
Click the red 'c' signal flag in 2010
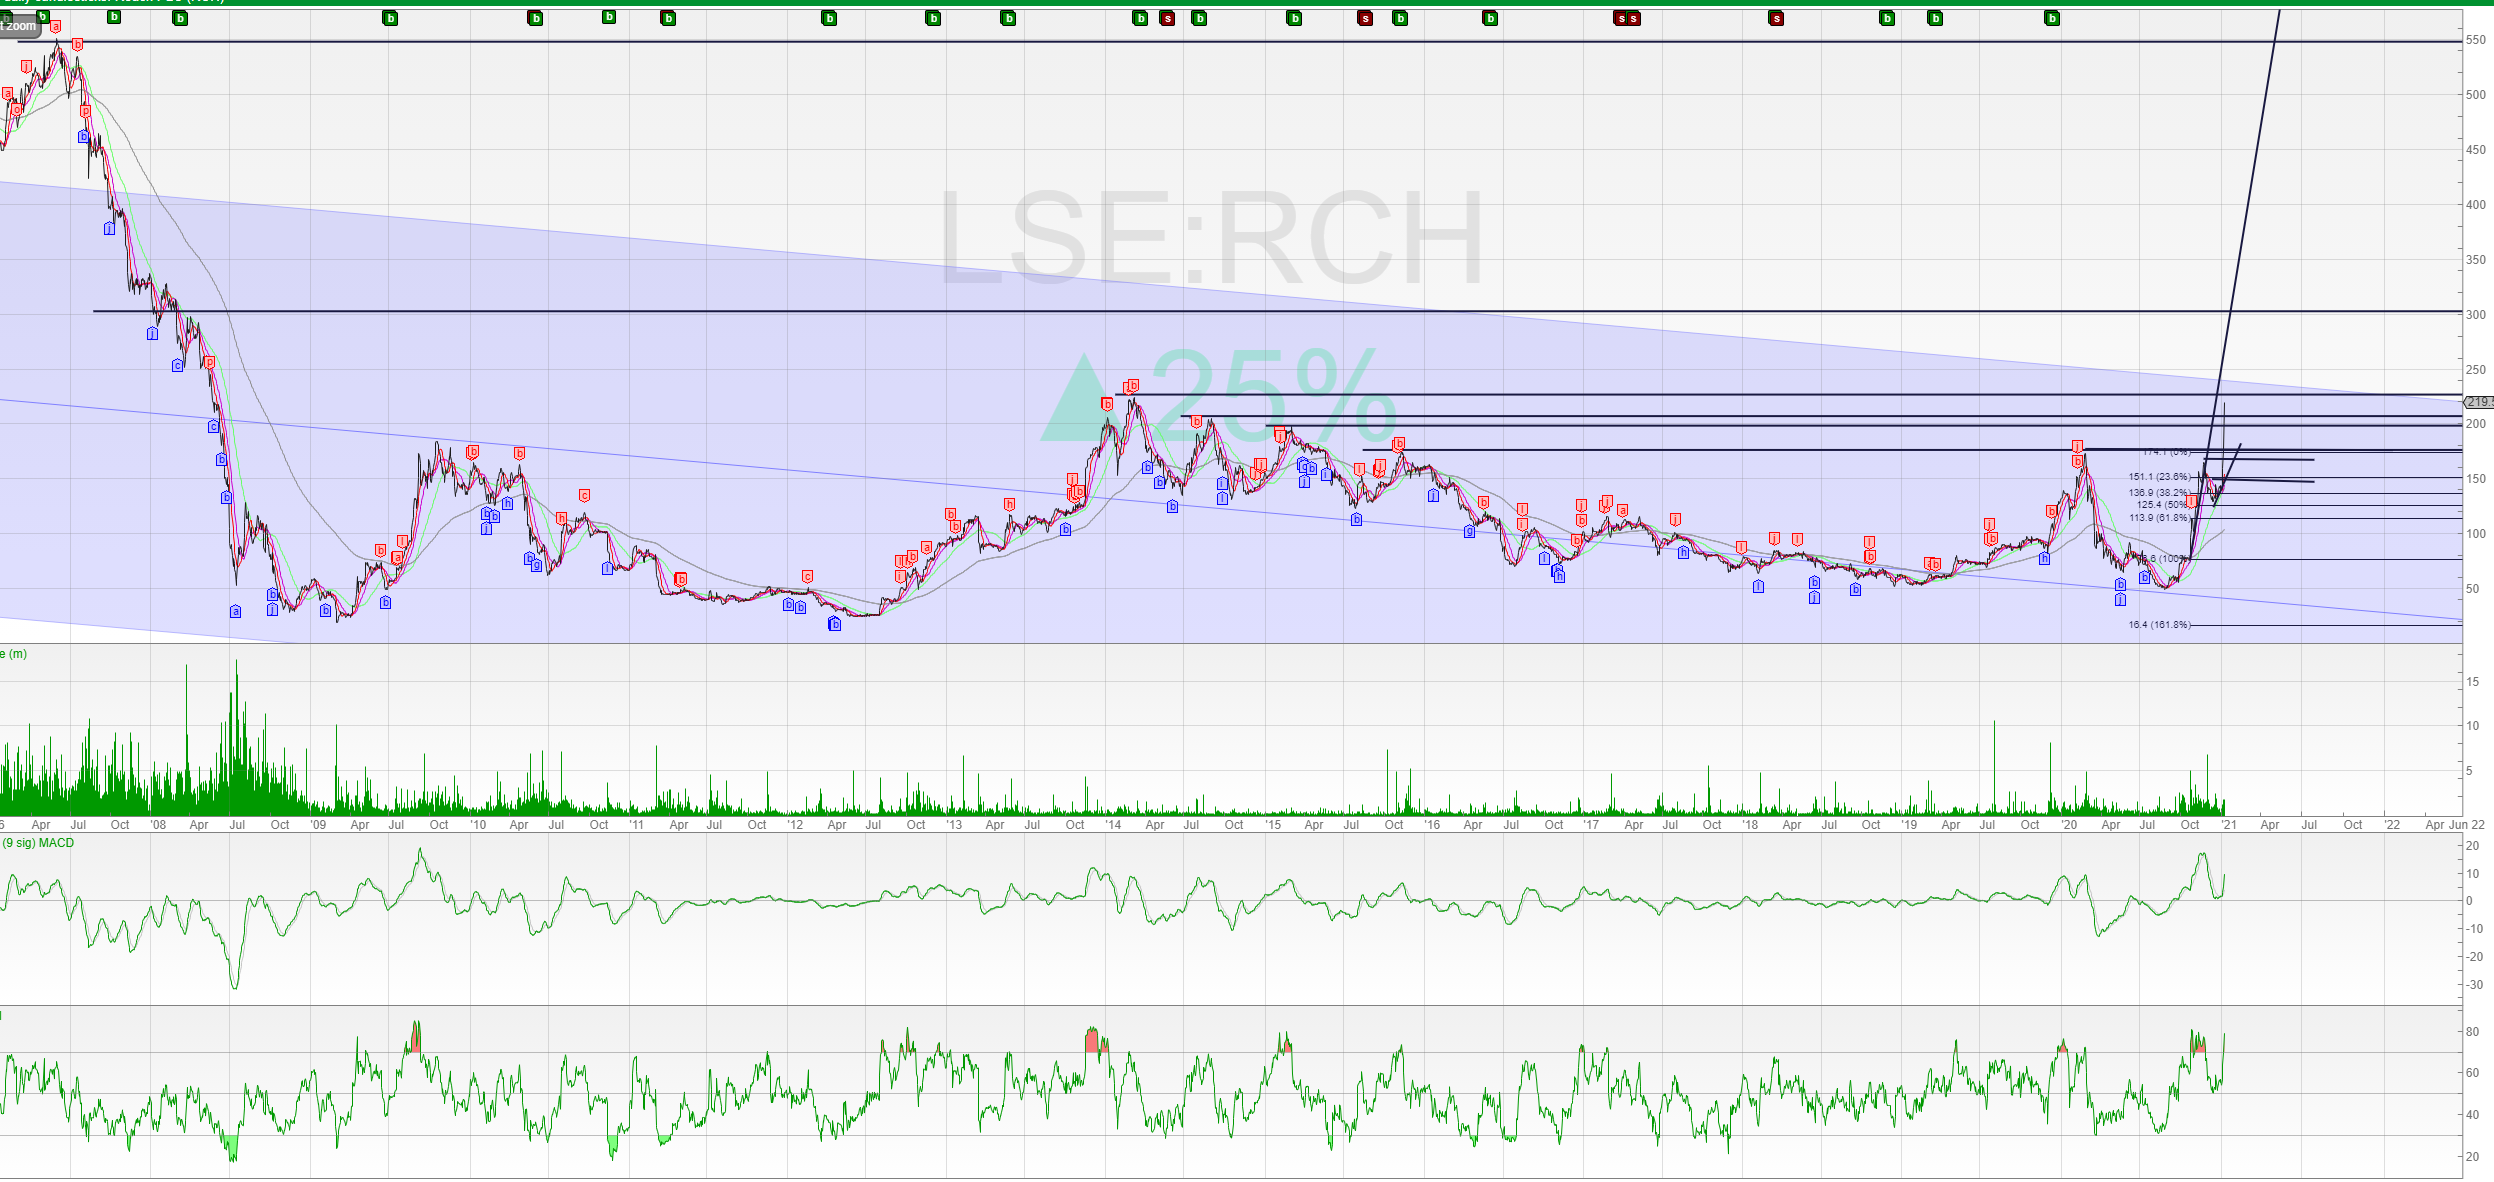[585, 496]
